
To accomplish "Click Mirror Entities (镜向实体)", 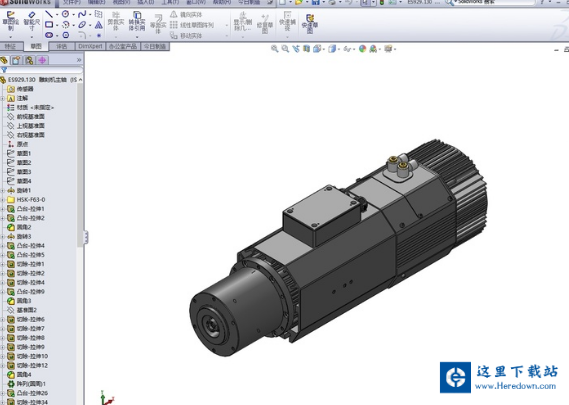I will pyautogui.click(x=186, y=15).
